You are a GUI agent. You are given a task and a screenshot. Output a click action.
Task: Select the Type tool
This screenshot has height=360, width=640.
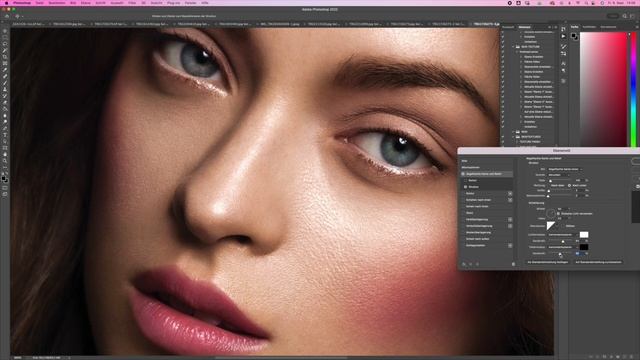(5, 135)
